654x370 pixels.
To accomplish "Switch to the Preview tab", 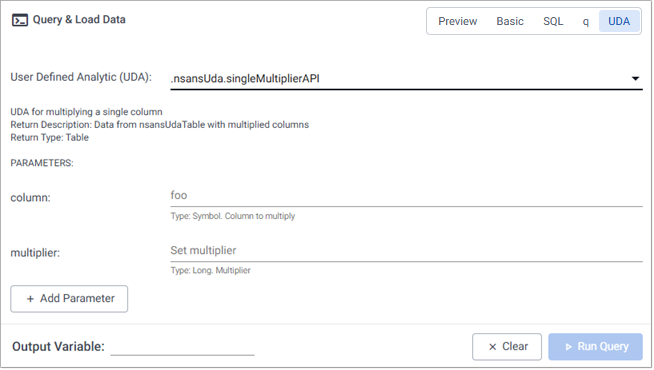I will (x=458, y=21).
